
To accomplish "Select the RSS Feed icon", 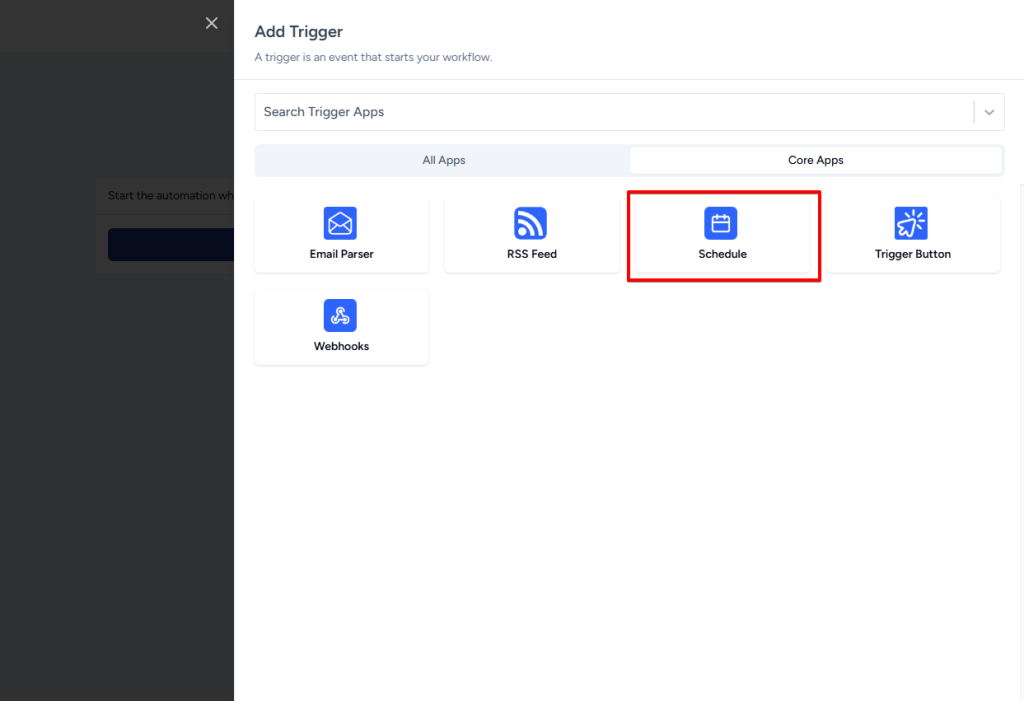I will click(531, 223).
